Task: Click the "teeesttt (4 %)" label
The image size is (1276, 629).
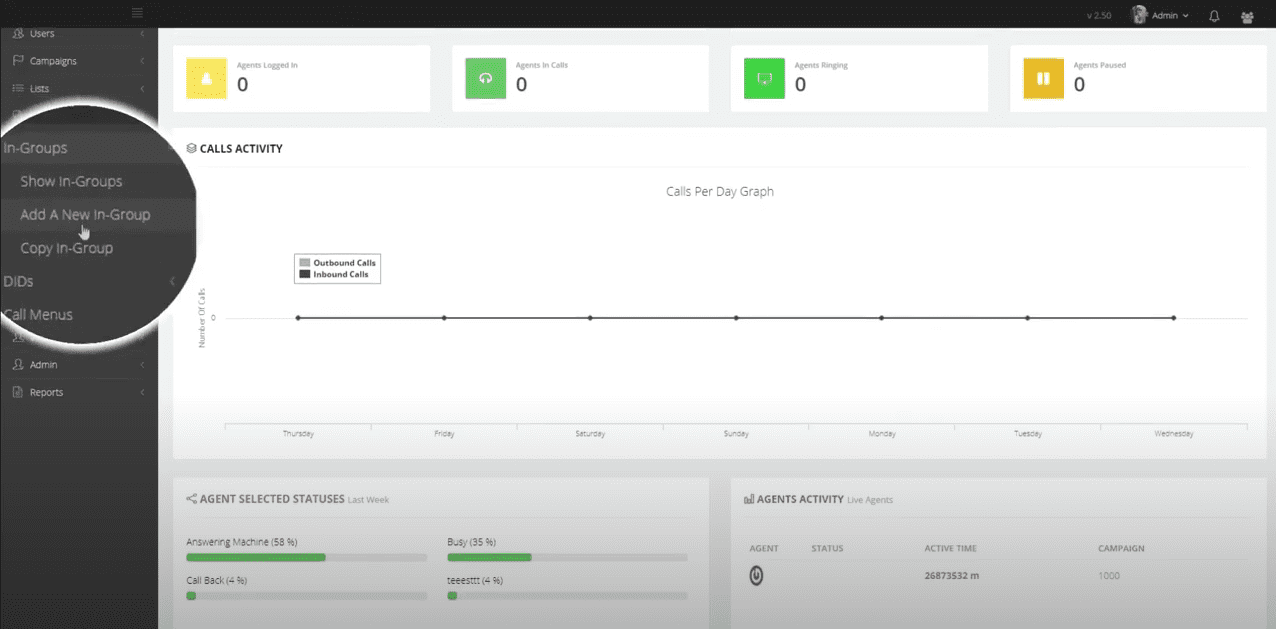Action: [475, 580]
